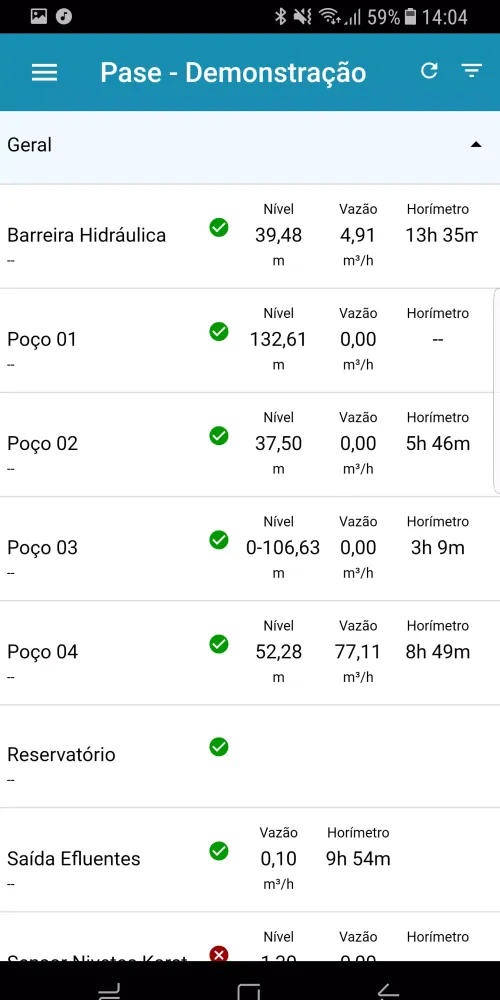The image size is (500, 1000).
Task: Tap Android recent apps button
Action: [x=109, y=992]
